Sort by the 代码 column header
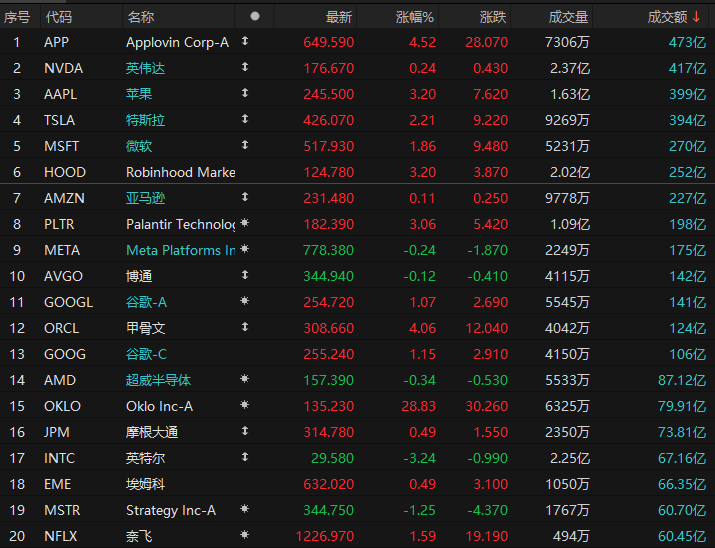 click(x=59, y=17)
